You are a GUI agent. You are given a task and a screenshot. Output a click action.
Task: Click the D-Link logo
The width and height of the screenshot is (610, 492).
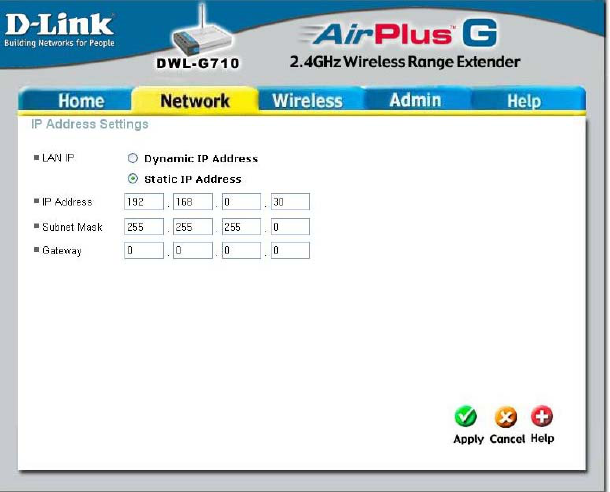pyautogui.click(x=59, y=30)
